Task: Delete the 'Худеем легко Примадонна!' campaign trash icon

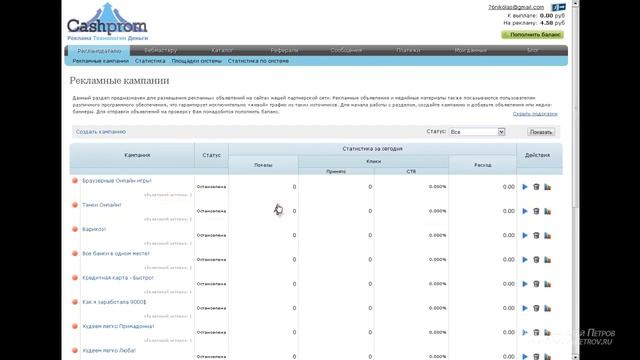Action: tap(536, 333)
